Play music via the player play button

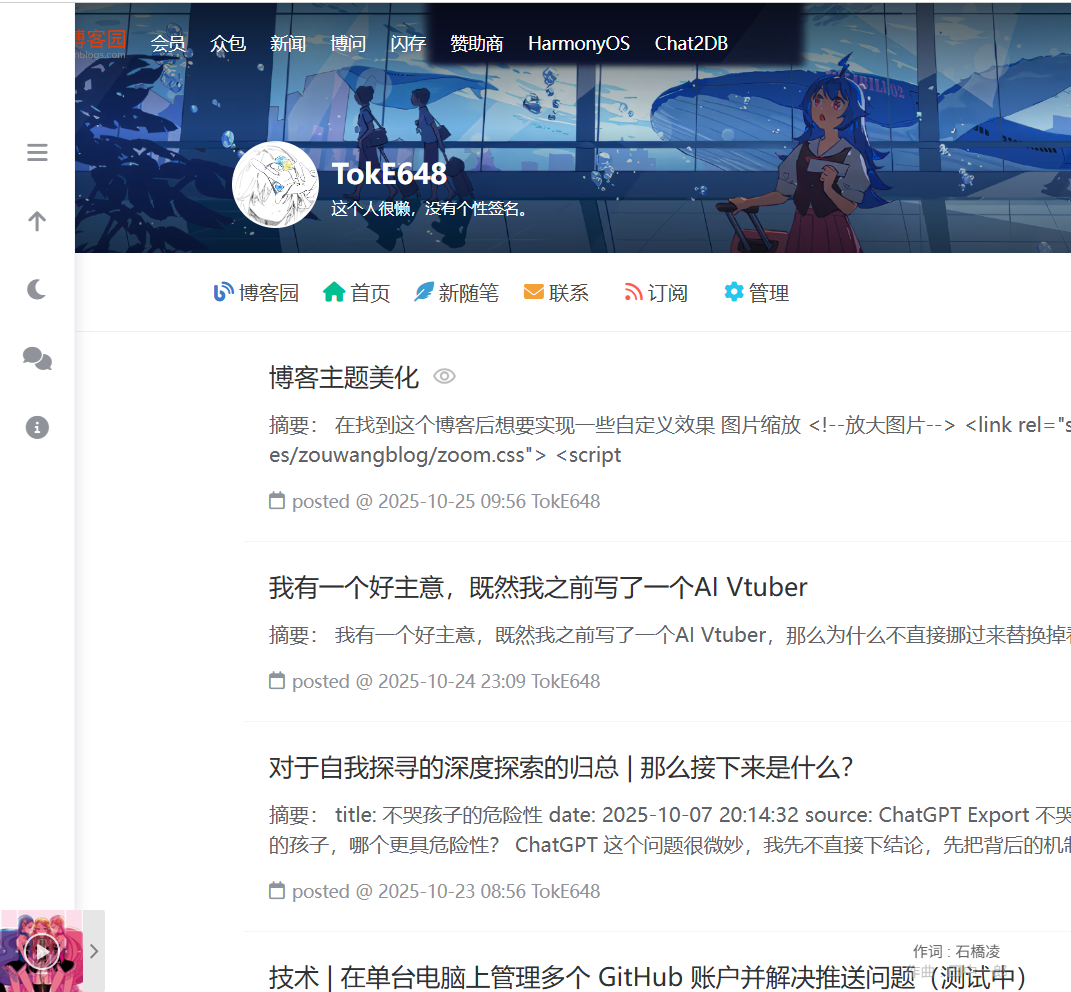tap(41, 951)
